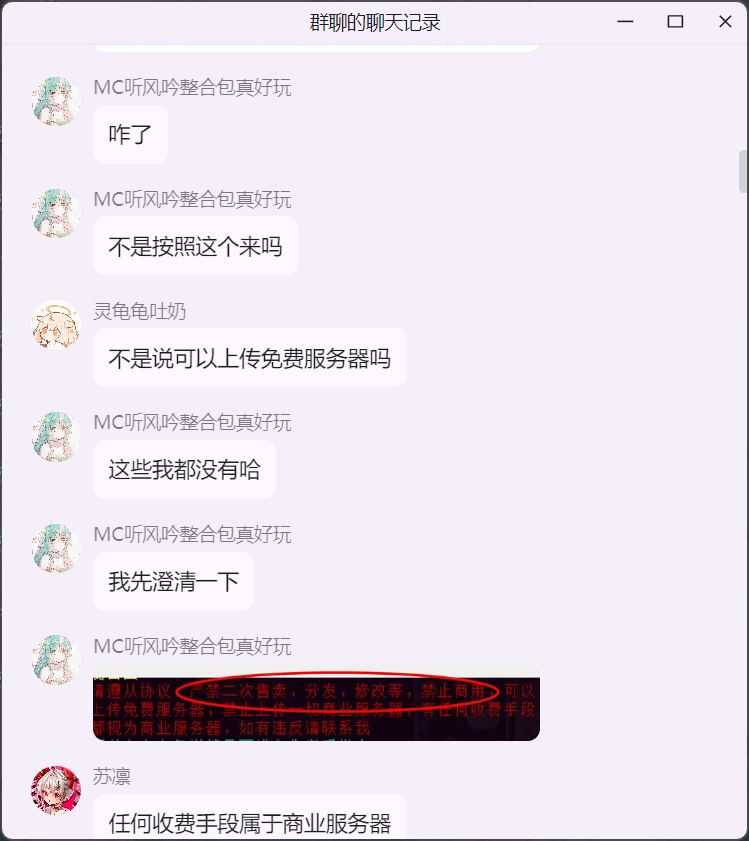Open 苏凛's red-haired avatar
The width and height of the screenshot is (749, 841).
tap(56, 790)
